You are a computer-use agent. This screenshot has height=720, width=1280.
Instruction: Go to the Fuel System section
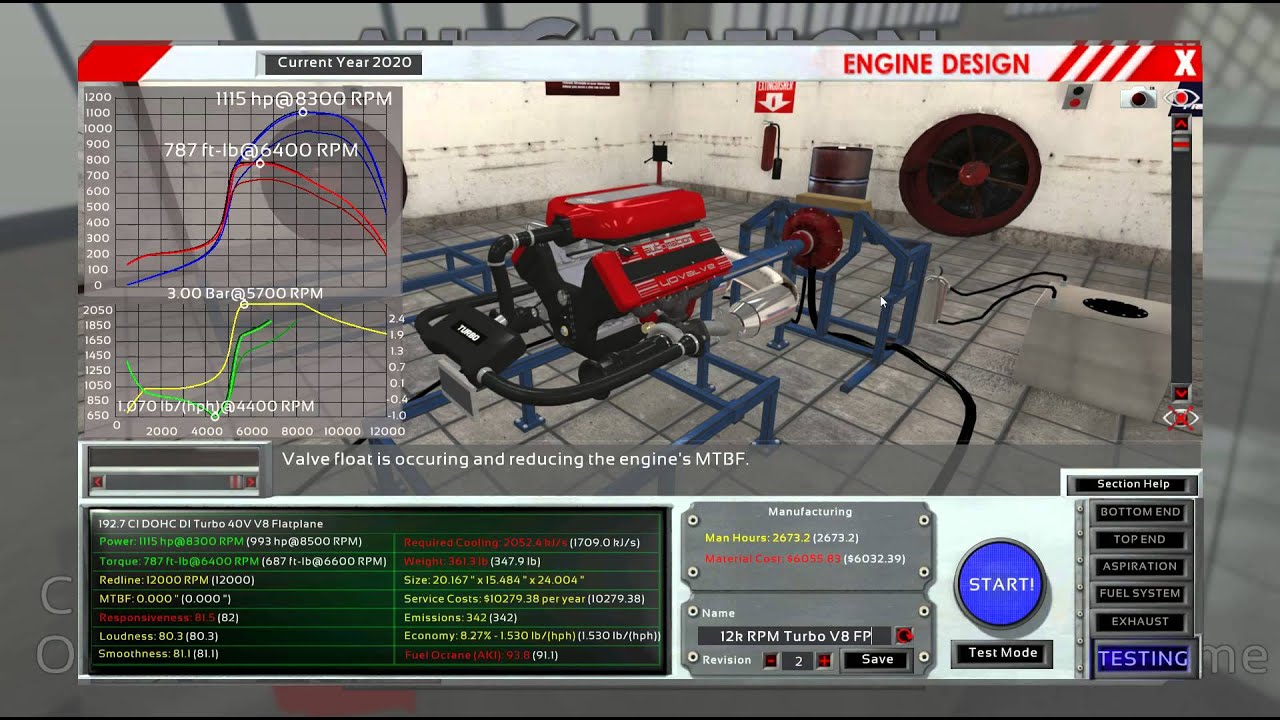click(x=1140, y=593)
